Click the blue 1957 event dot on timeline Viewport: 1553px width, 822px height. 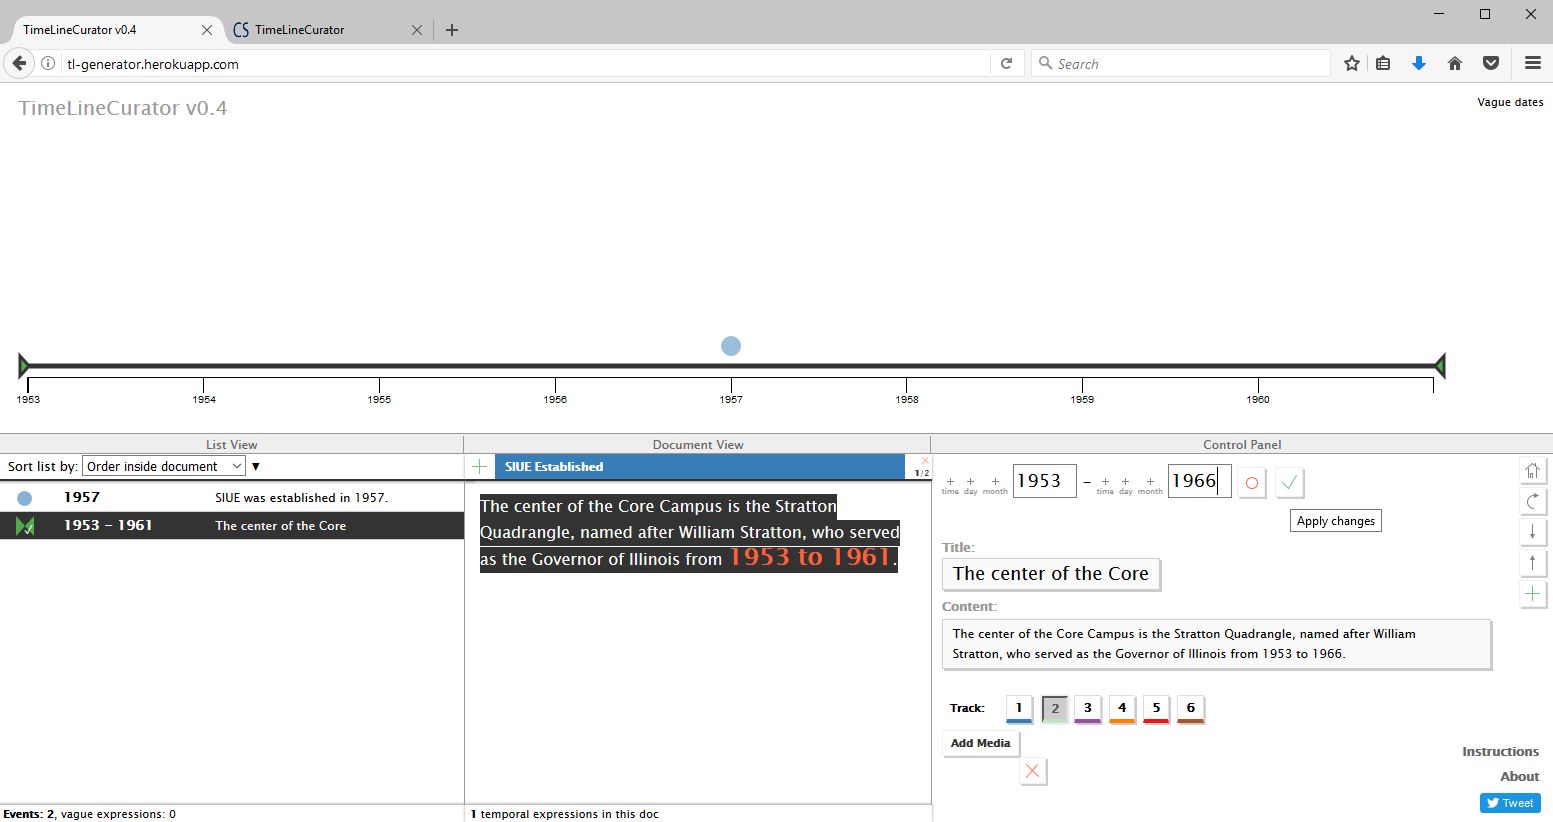pyautogui.click(x=731, y=346)
